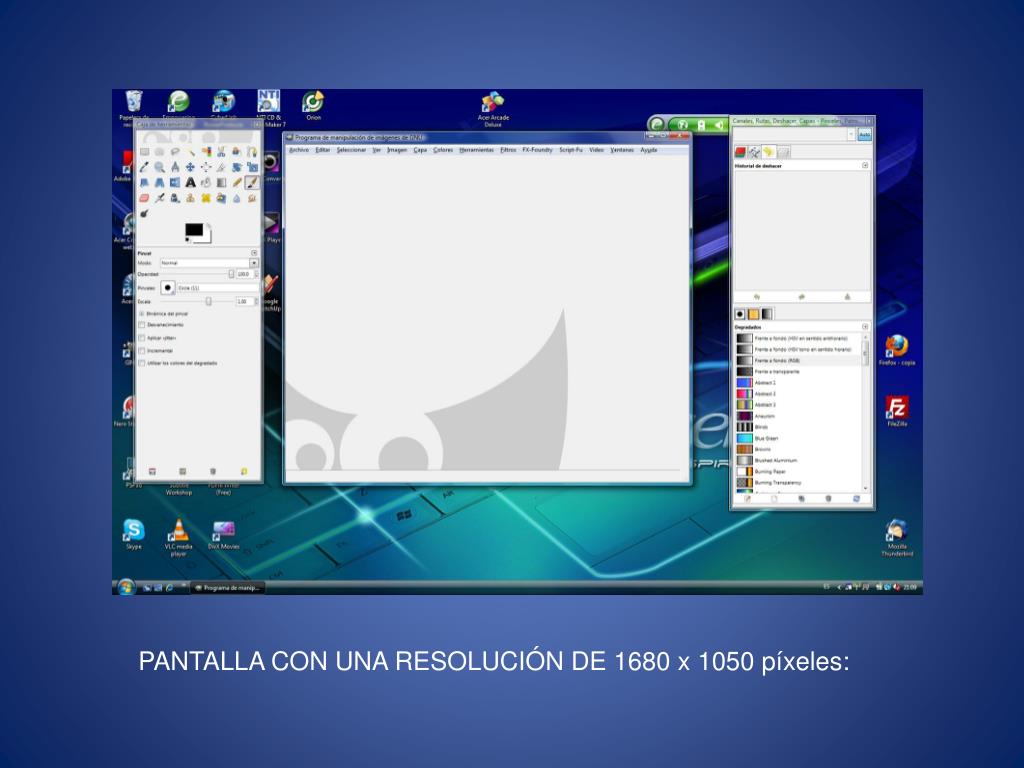Screen dimensions: 1024x768
Task: Select the Crop tool
Action: point(221,167)
